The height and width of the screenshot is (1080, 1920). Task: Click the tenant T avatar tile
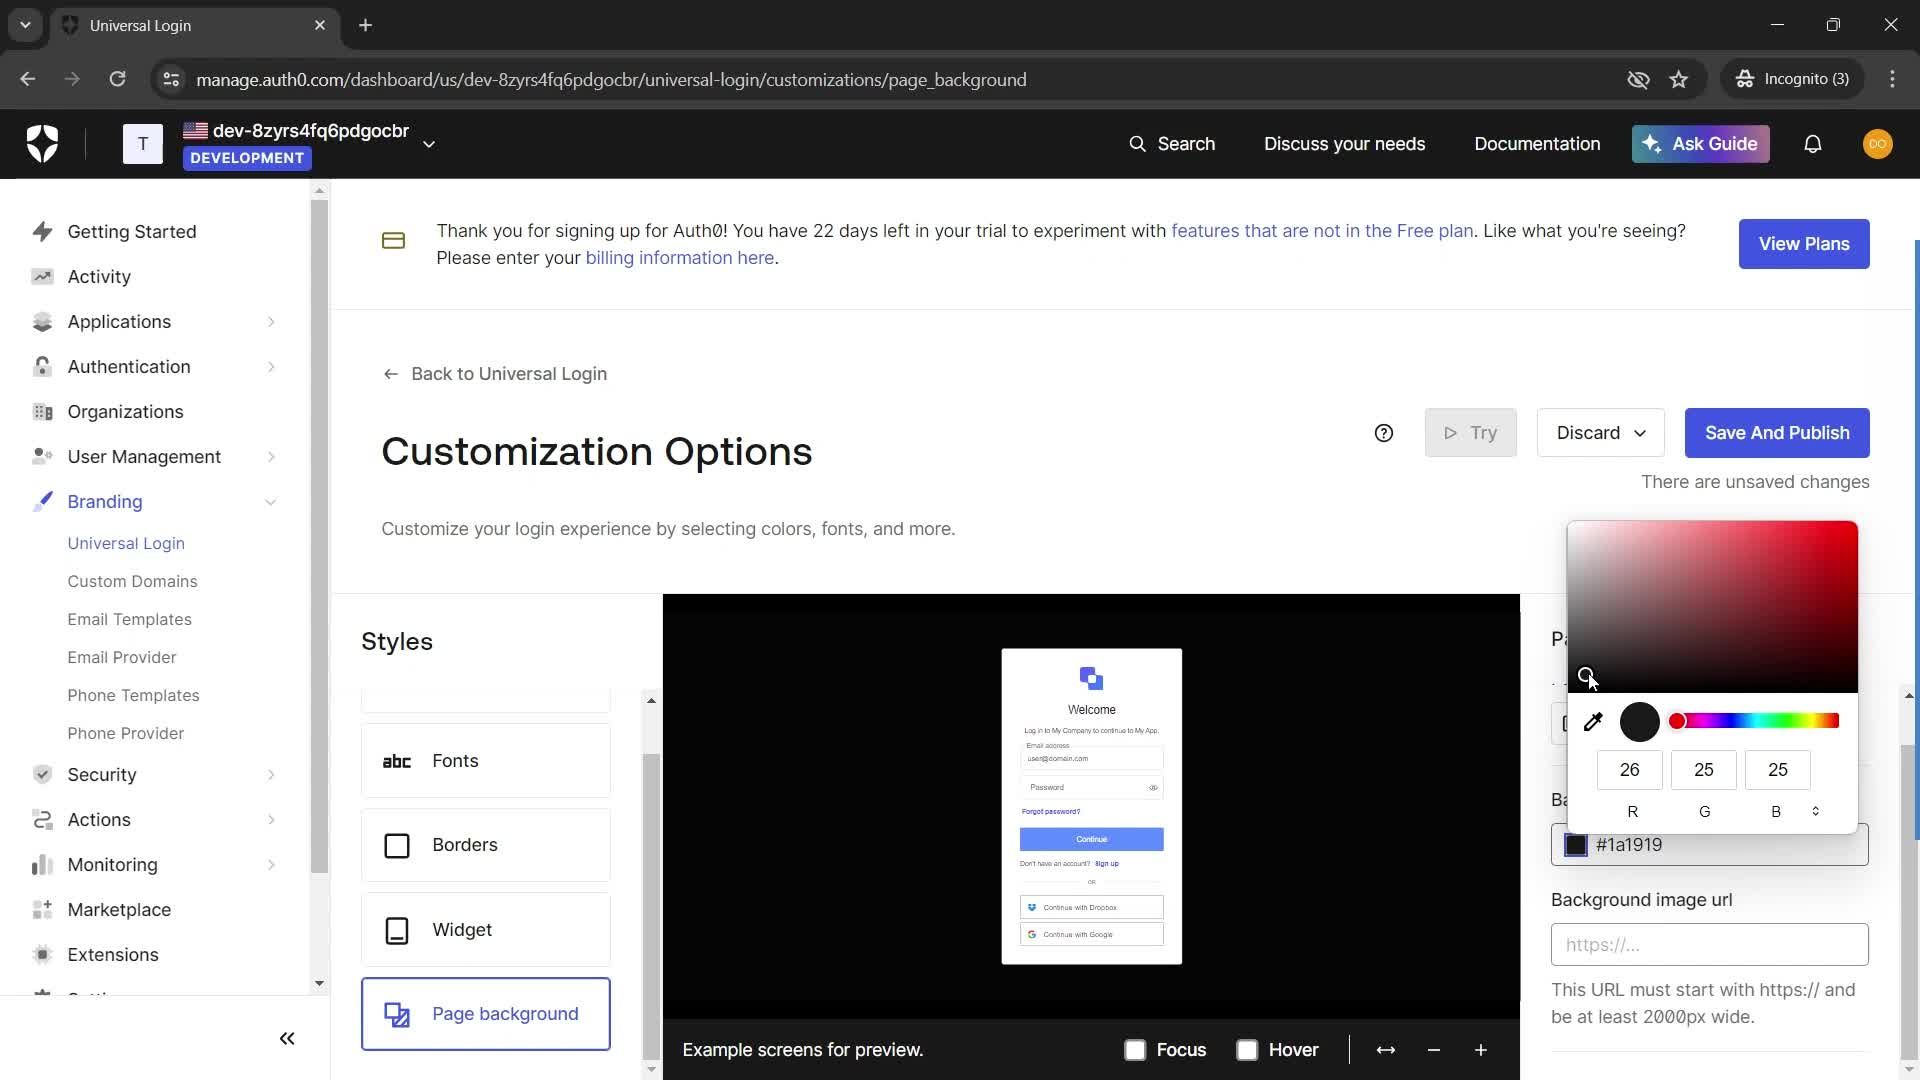click(x=143, y=144)
